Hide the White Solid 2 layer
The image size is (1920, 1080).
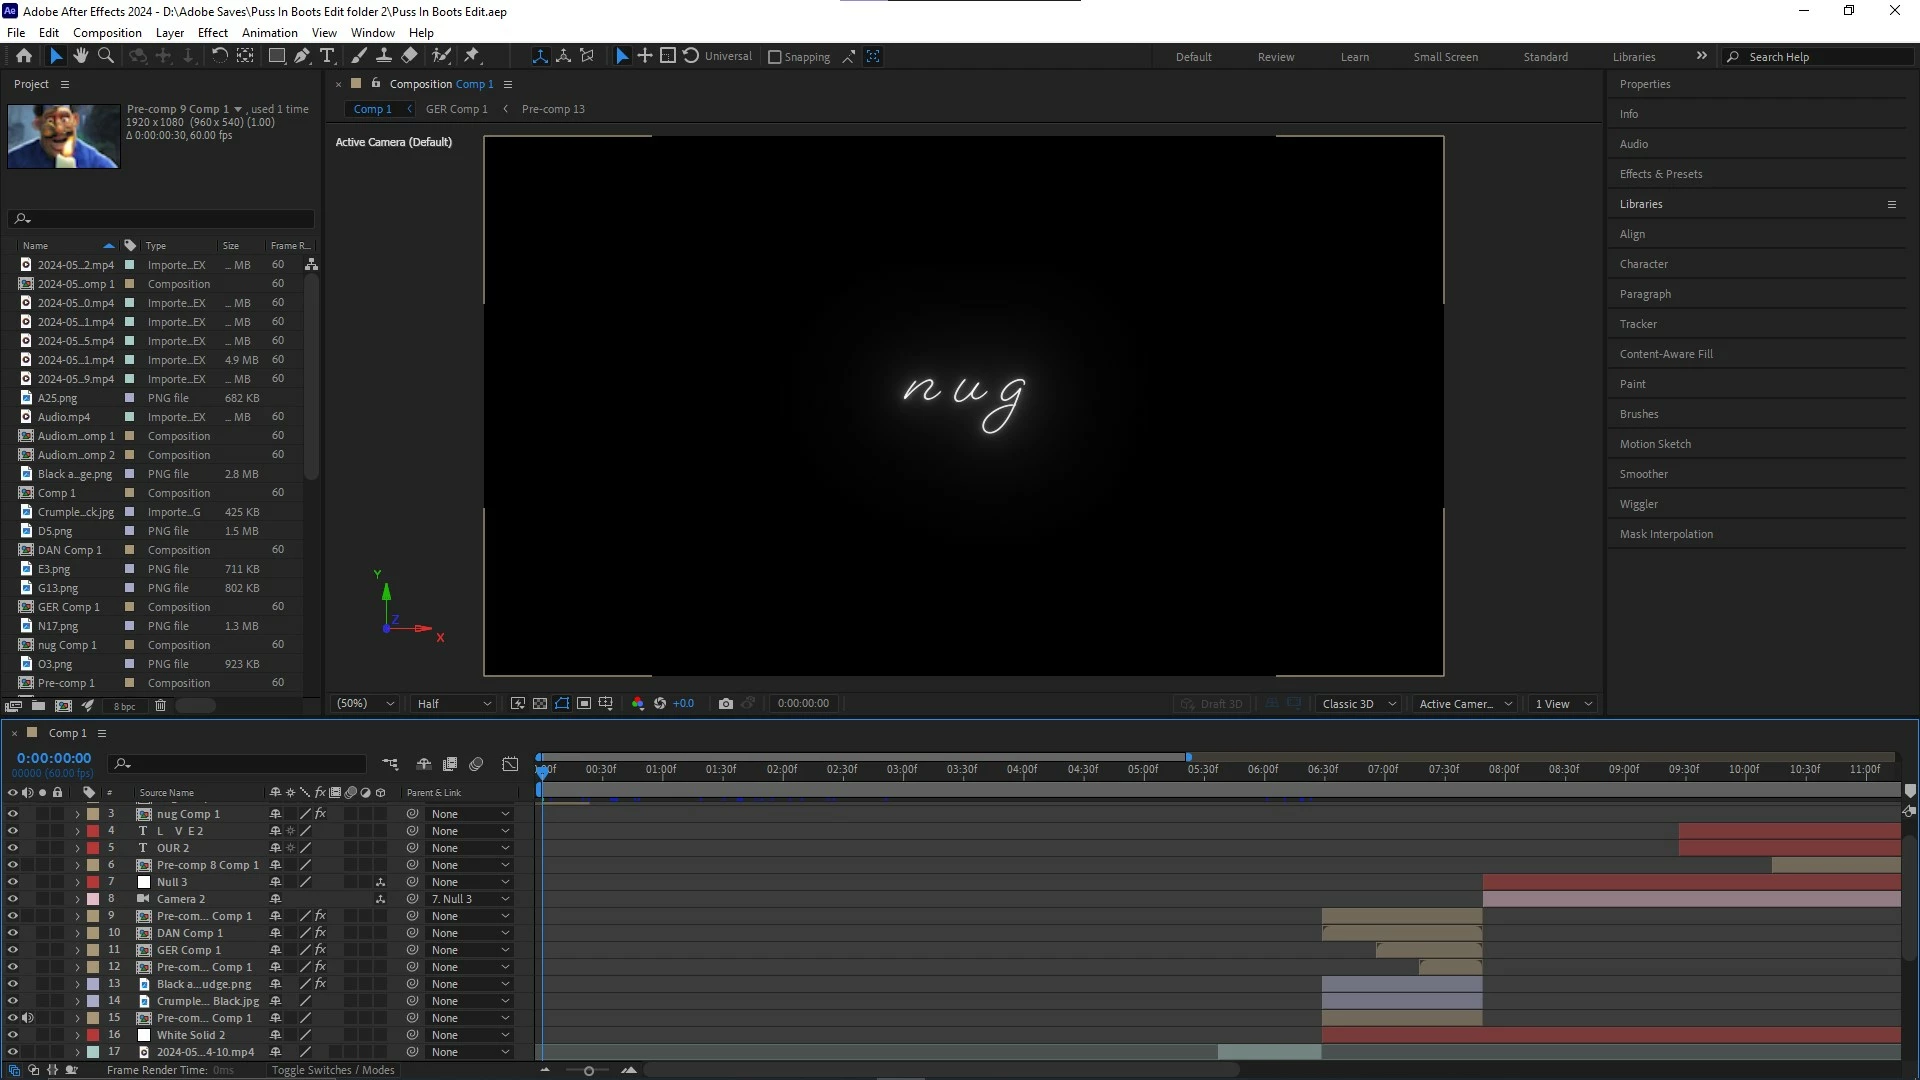click(13, 1035)
